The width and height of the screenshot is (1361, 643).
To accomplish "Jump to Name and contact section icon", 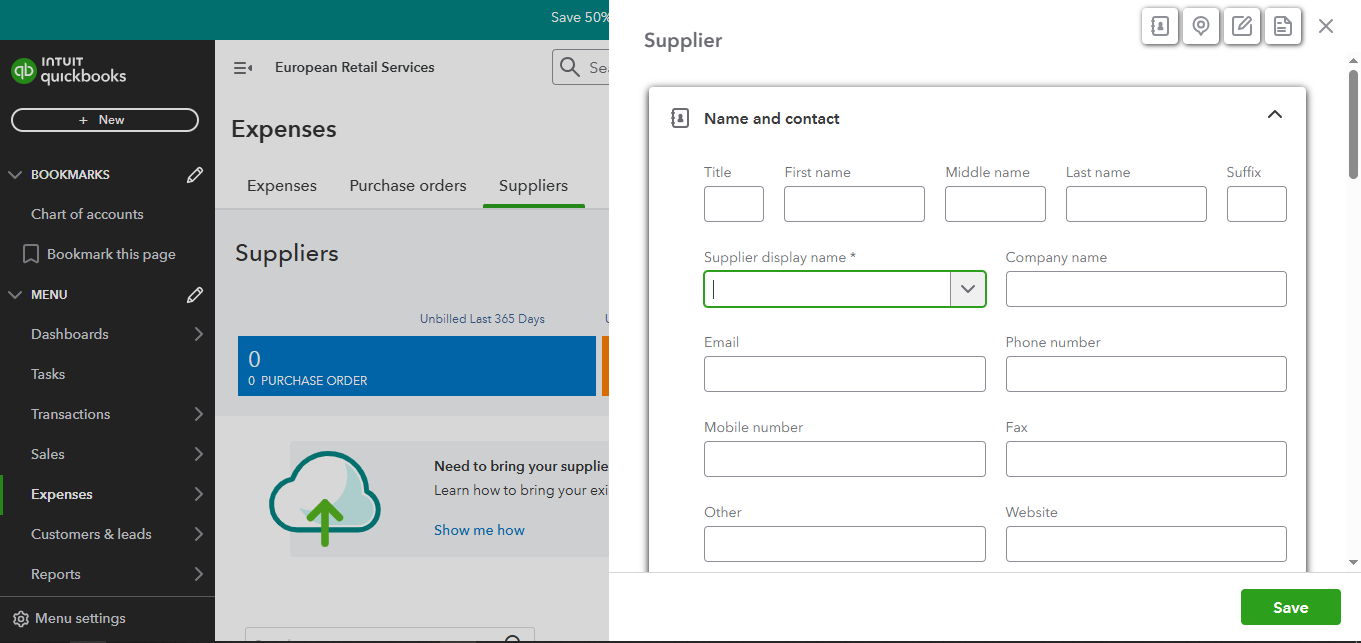I will pos(1160,27).
